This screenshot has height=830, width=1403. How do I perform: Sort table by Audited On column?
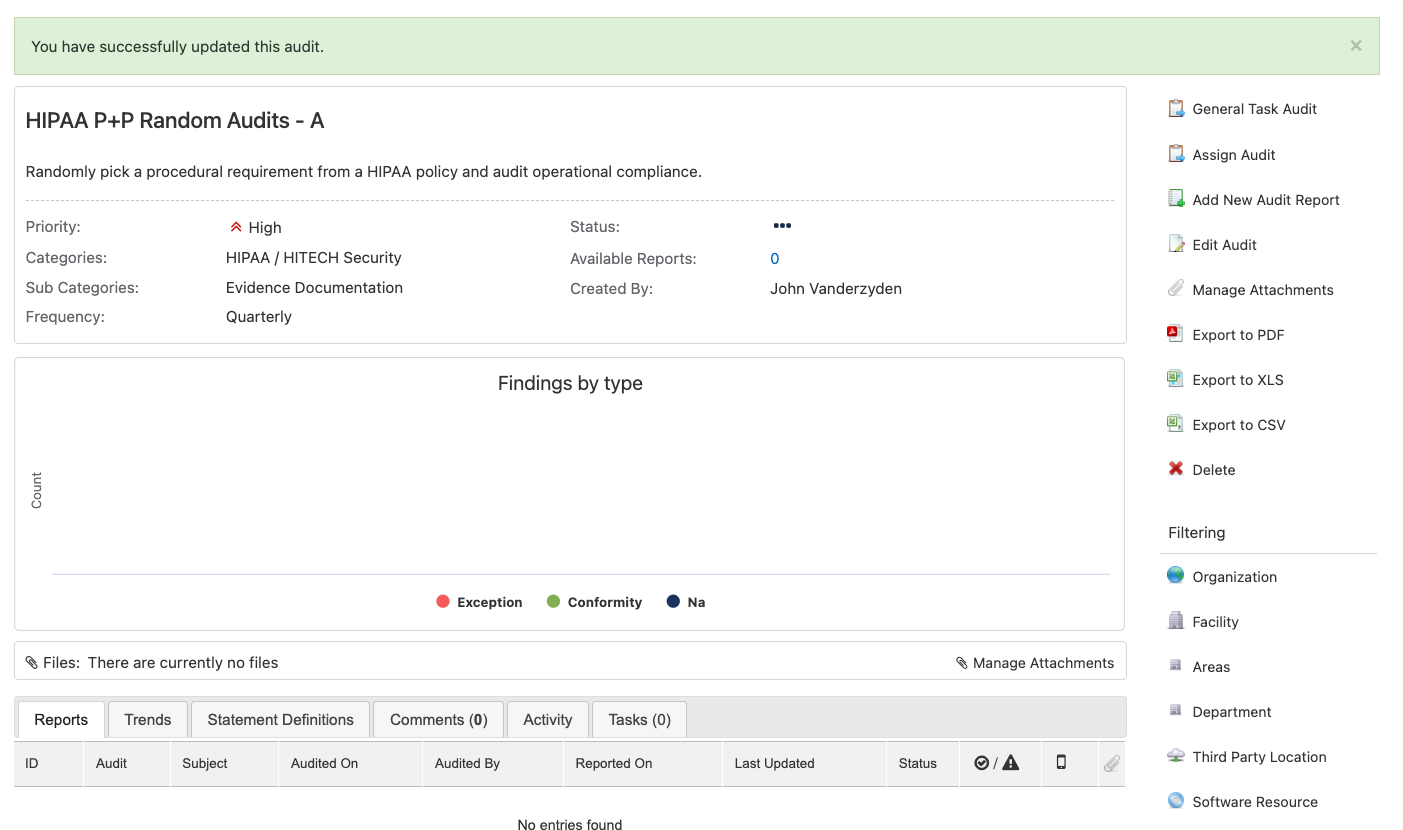coord(324,763)
